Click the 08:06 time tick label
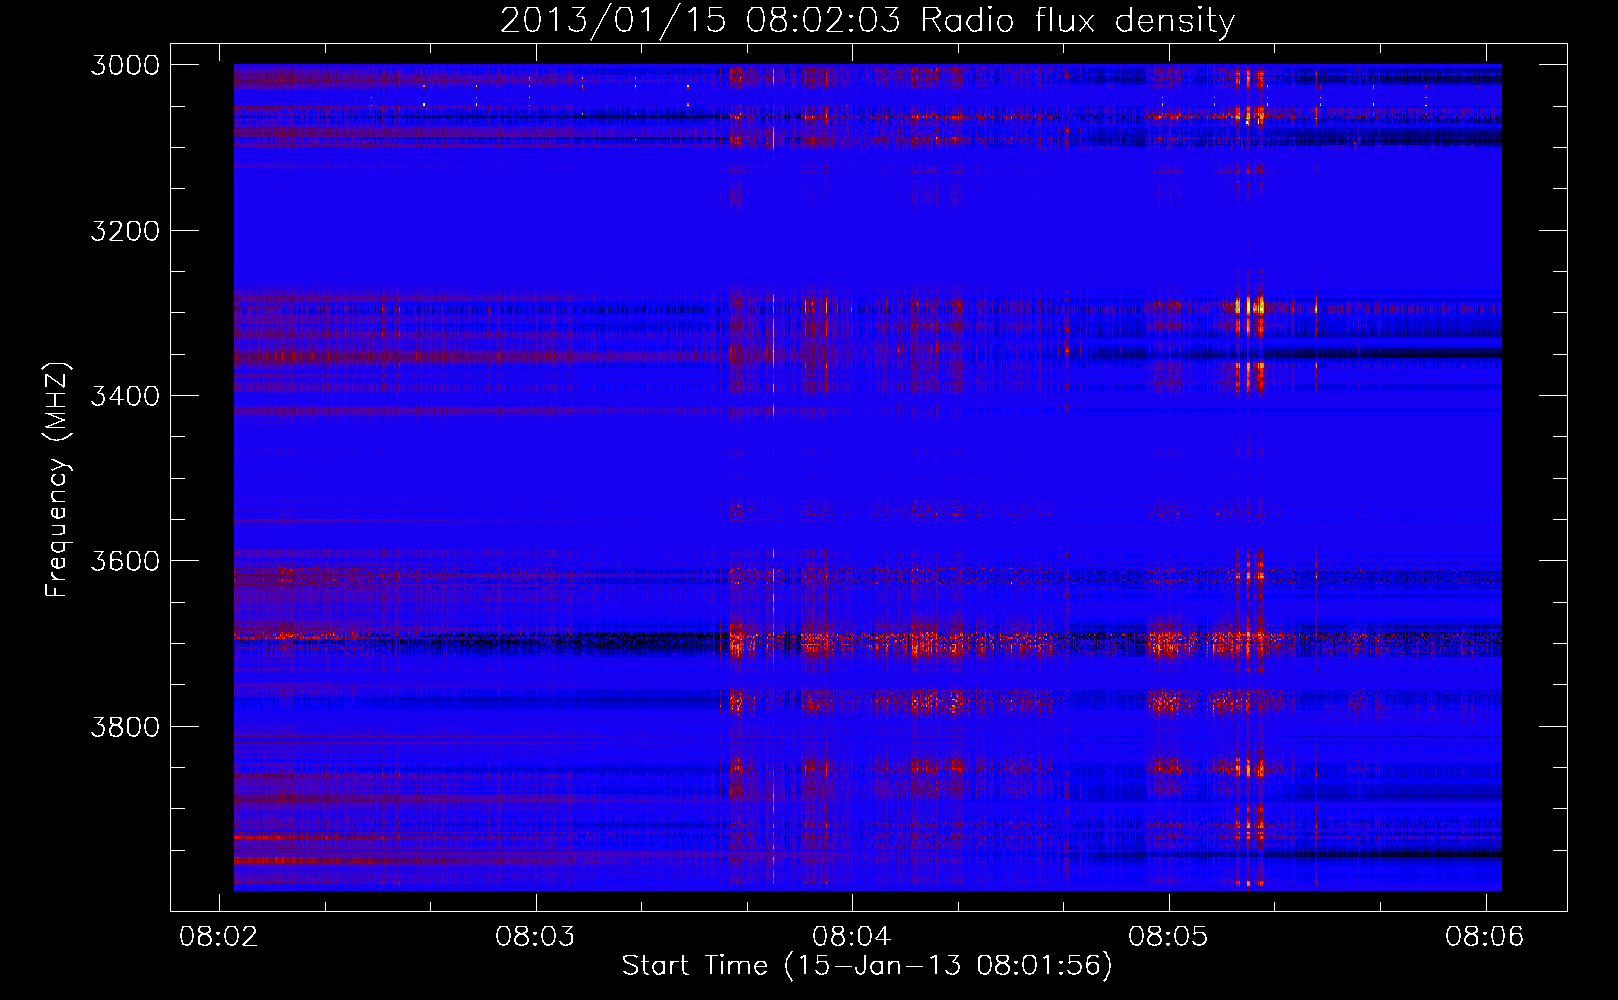Viewport: 1618px width, 1000px height. pyautogui.click(x=1484, y=936)
